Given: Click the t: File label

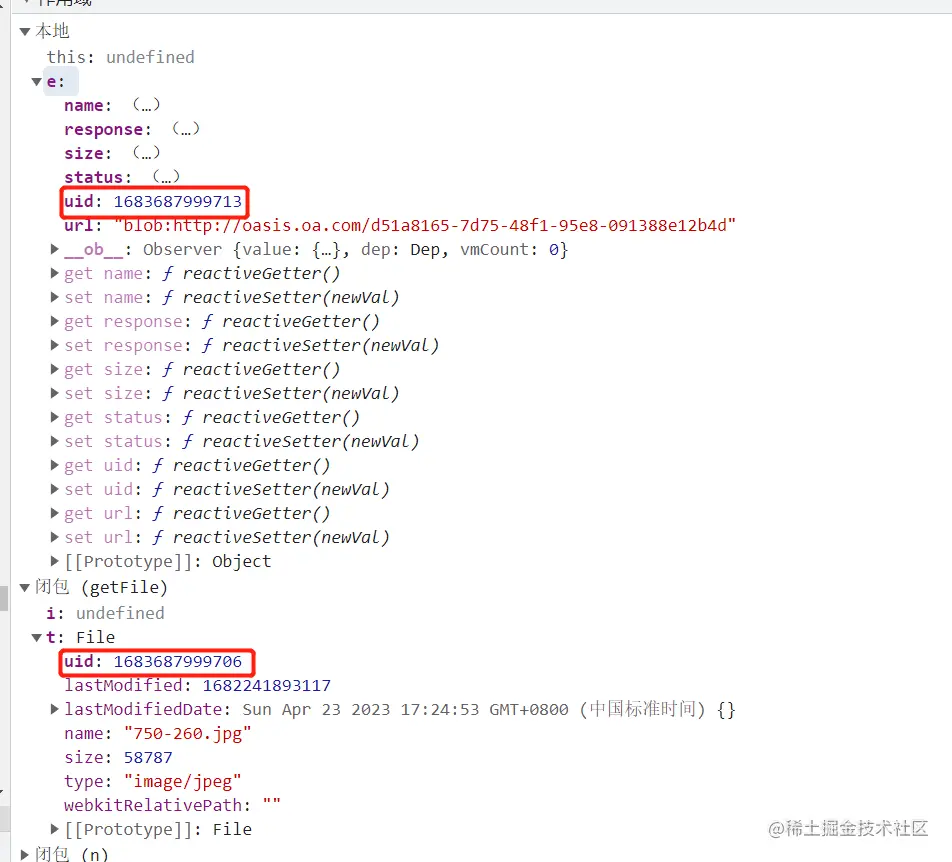Looking at the screenshot, I should pyautogui.click(x=80, y=637).
